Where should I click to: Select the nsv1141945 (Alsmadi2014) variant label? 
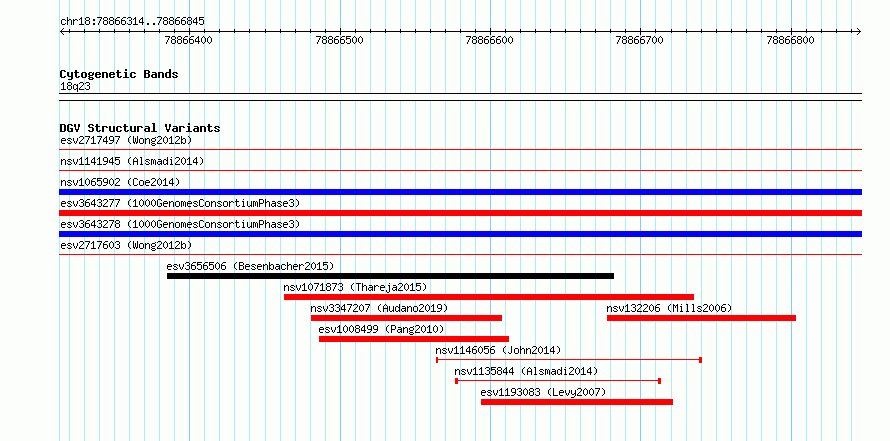point(132,161)
